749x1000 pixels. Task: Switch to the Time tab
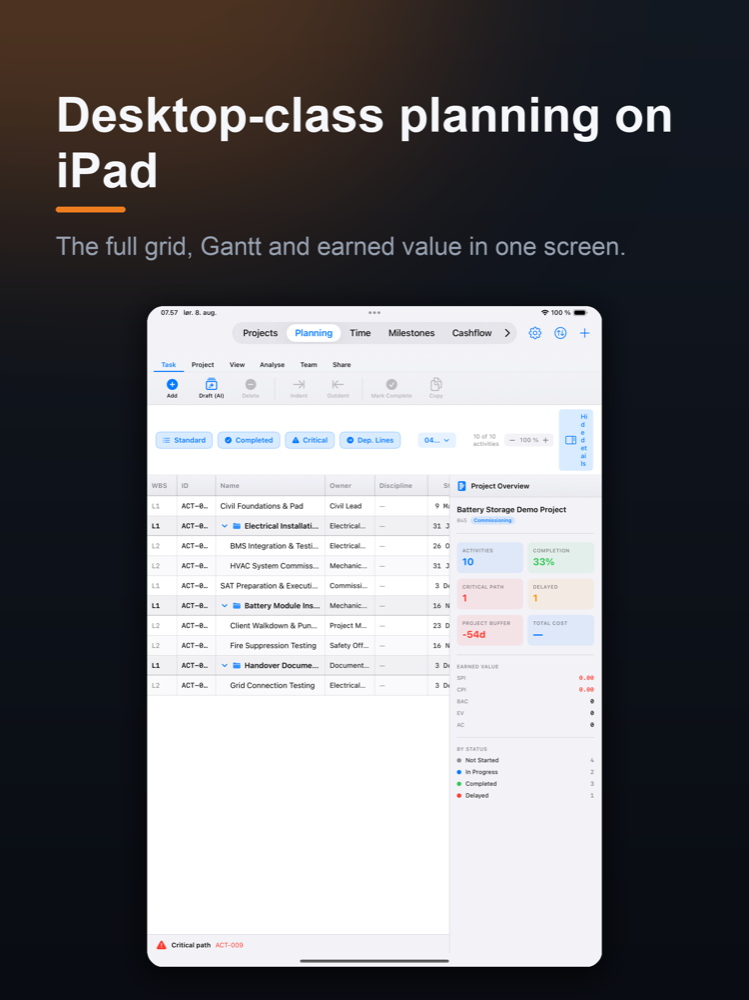pos(360,333)
